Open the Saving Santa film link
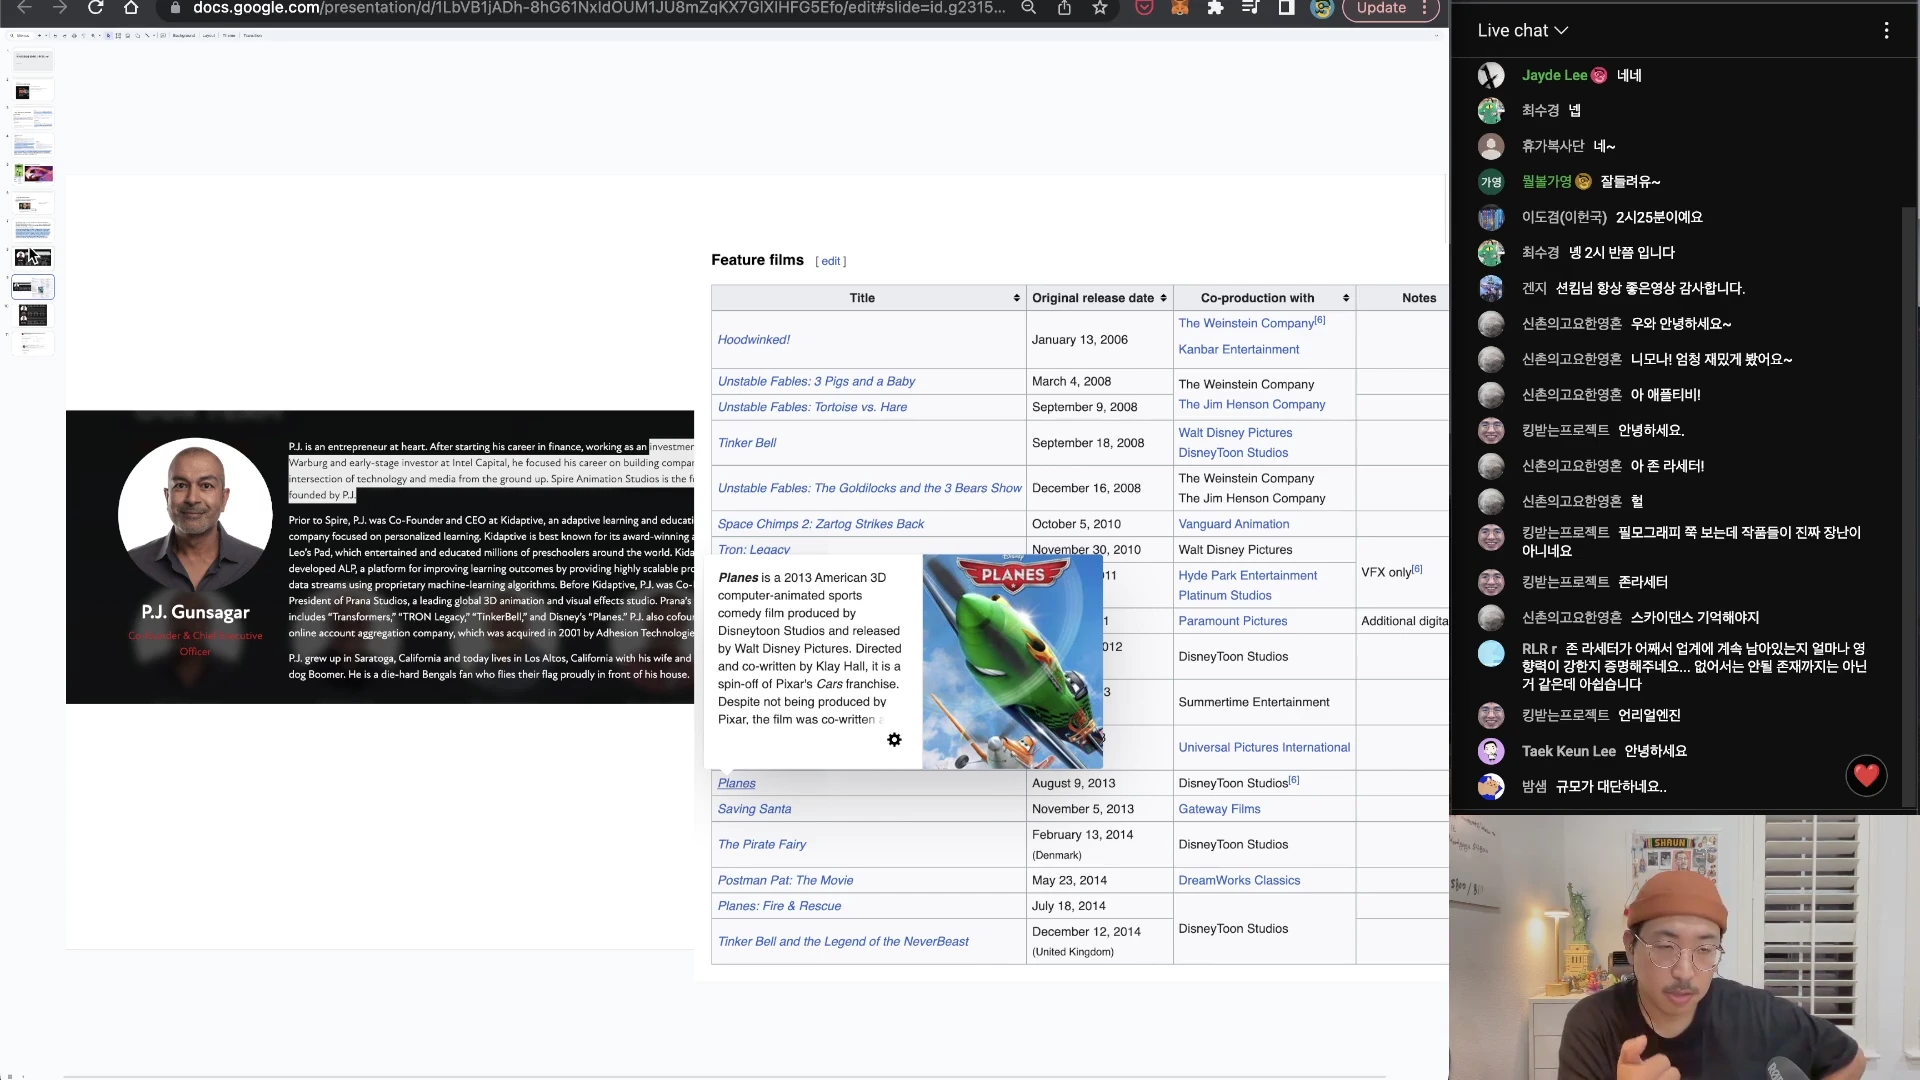This screenshot has width=1920, height=1080. tap(754, 809)
